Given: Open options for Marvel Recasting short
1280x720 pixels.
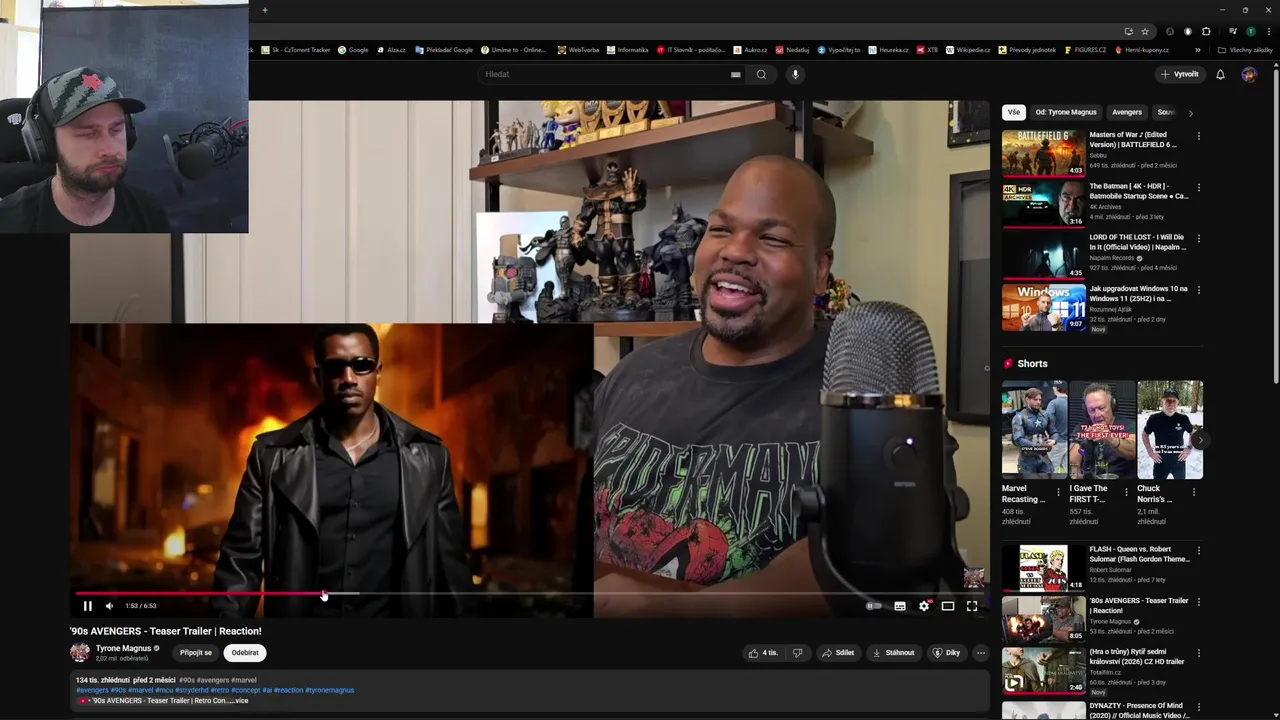Looking at the screenshot, I should click(1058, 492).
